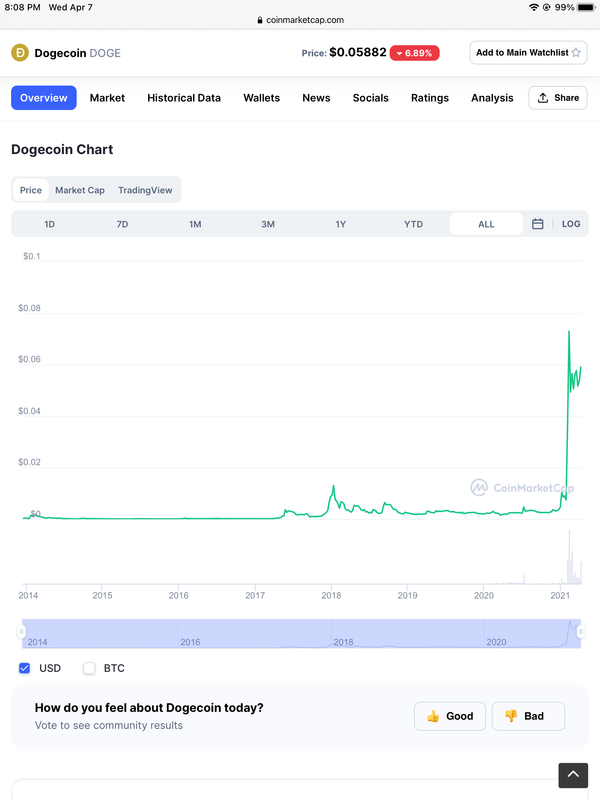600x800 pixels.
Task: Enable the BTC checkbox
Action: pyautogui.click(x=89, y=668)
